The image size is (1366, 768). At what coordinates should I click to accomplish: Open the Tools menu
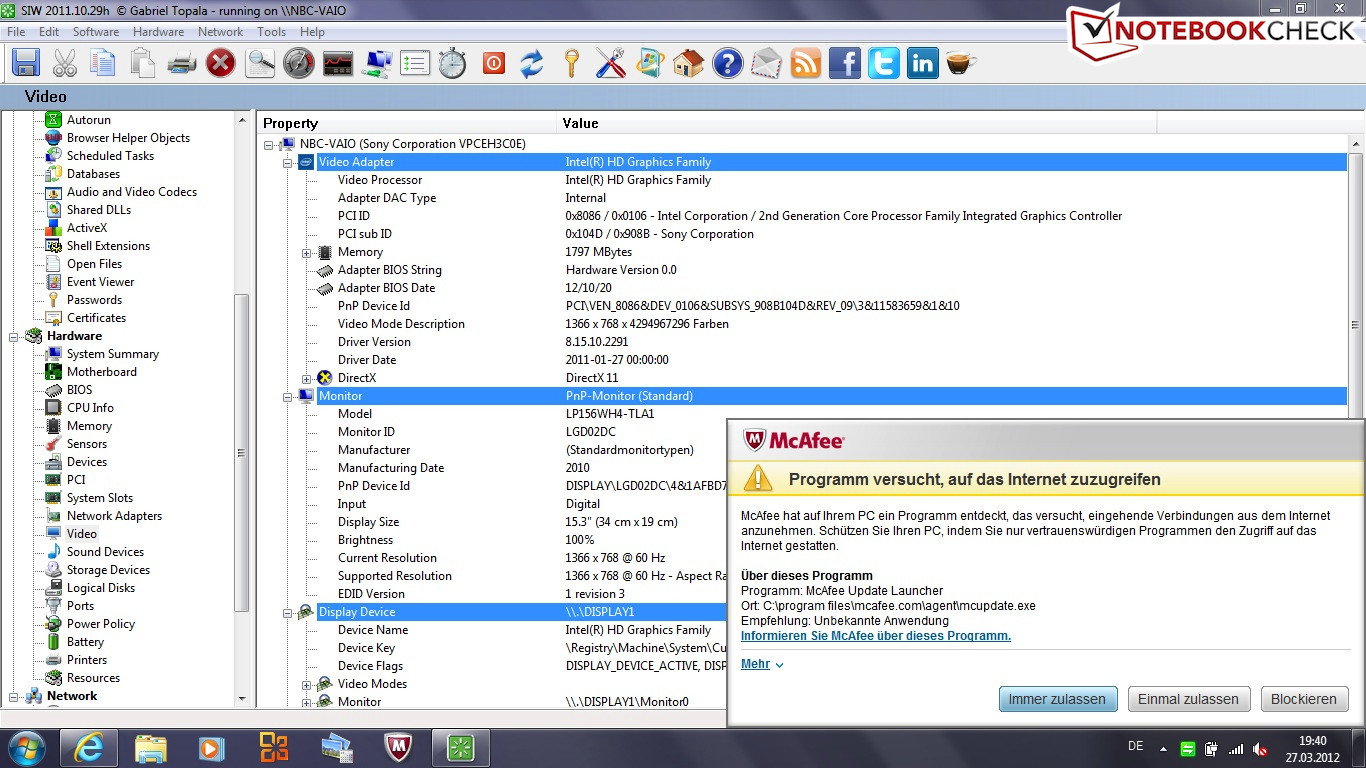tap(271, 32)
